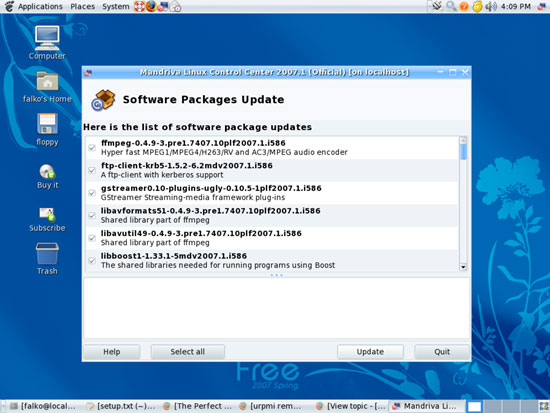Image resolution: width=550 pixels, height=413 pixels.
Task: Click the package list scrollbar thumb
Action: coord(463,152)
